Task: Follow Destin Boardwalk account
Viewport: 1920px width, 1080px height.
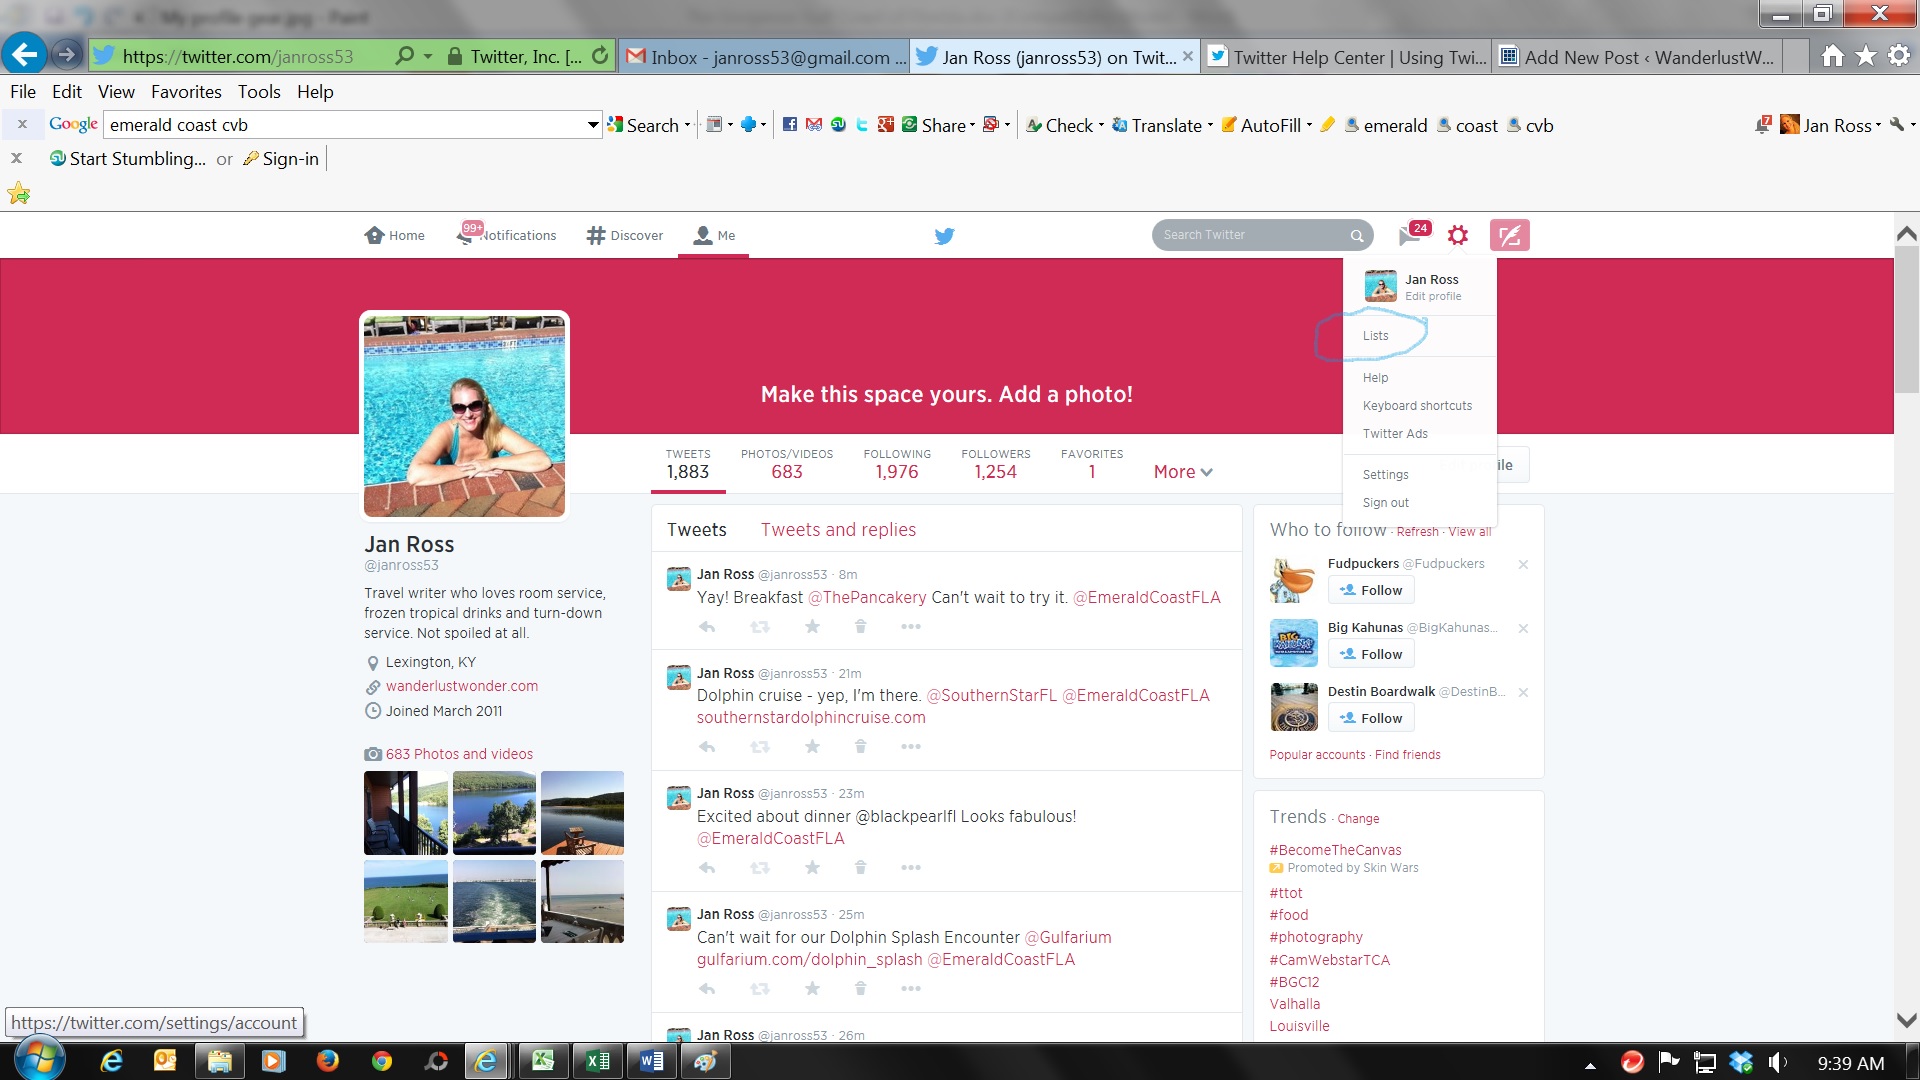Action: tap(1371, 719)
